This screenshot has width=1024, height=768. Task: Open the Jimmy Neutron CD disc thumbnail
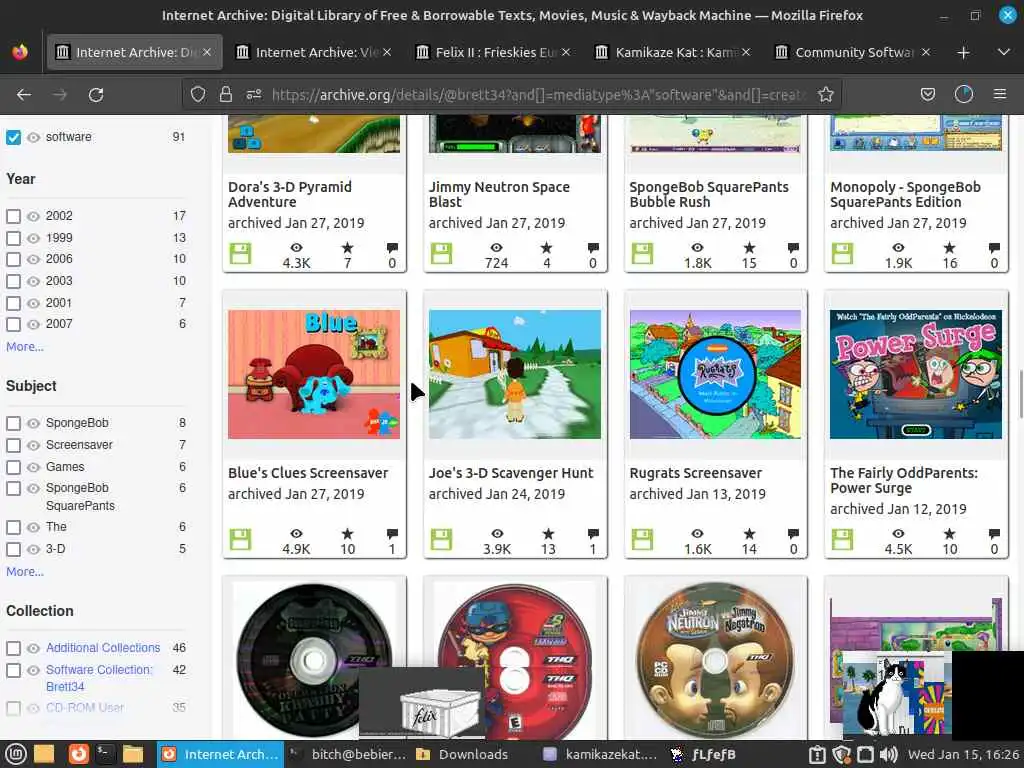[x=715, y=661]
